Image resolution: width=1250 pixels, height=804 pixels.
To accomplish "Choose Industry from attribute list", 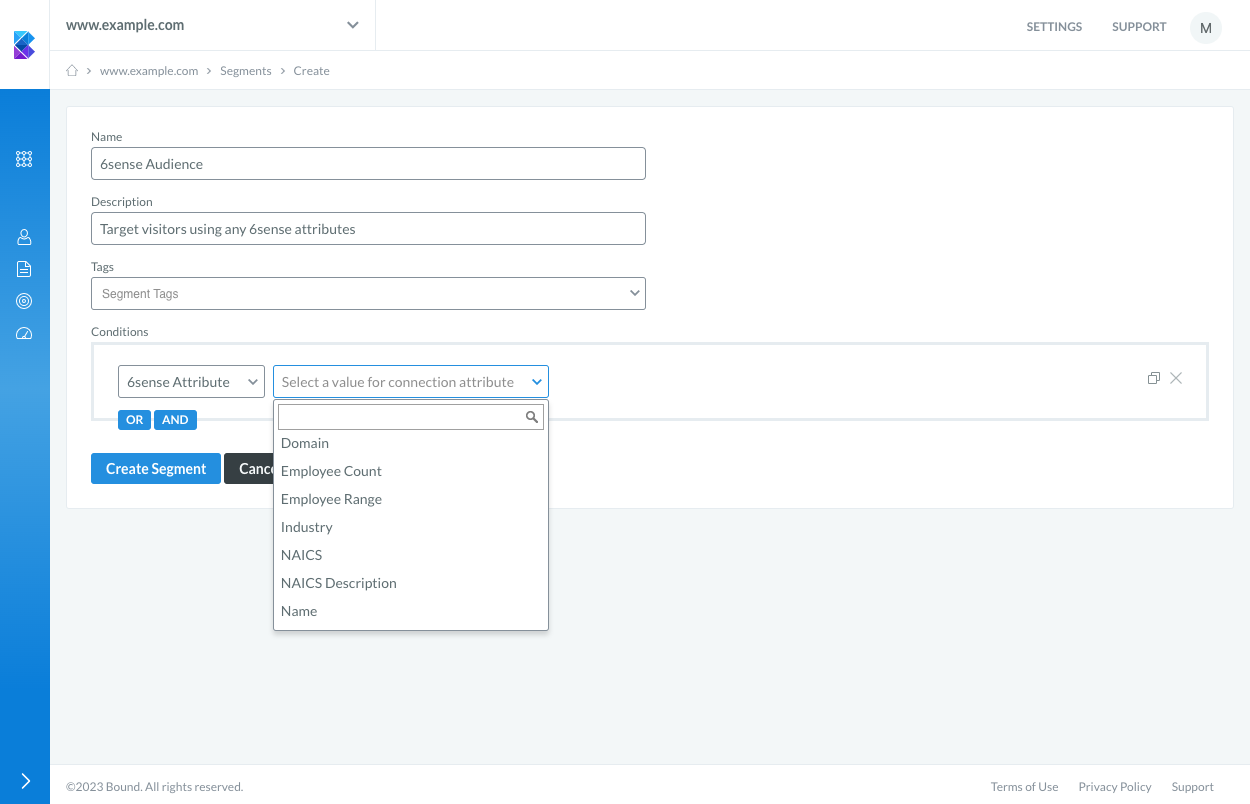I will point(411,527).
